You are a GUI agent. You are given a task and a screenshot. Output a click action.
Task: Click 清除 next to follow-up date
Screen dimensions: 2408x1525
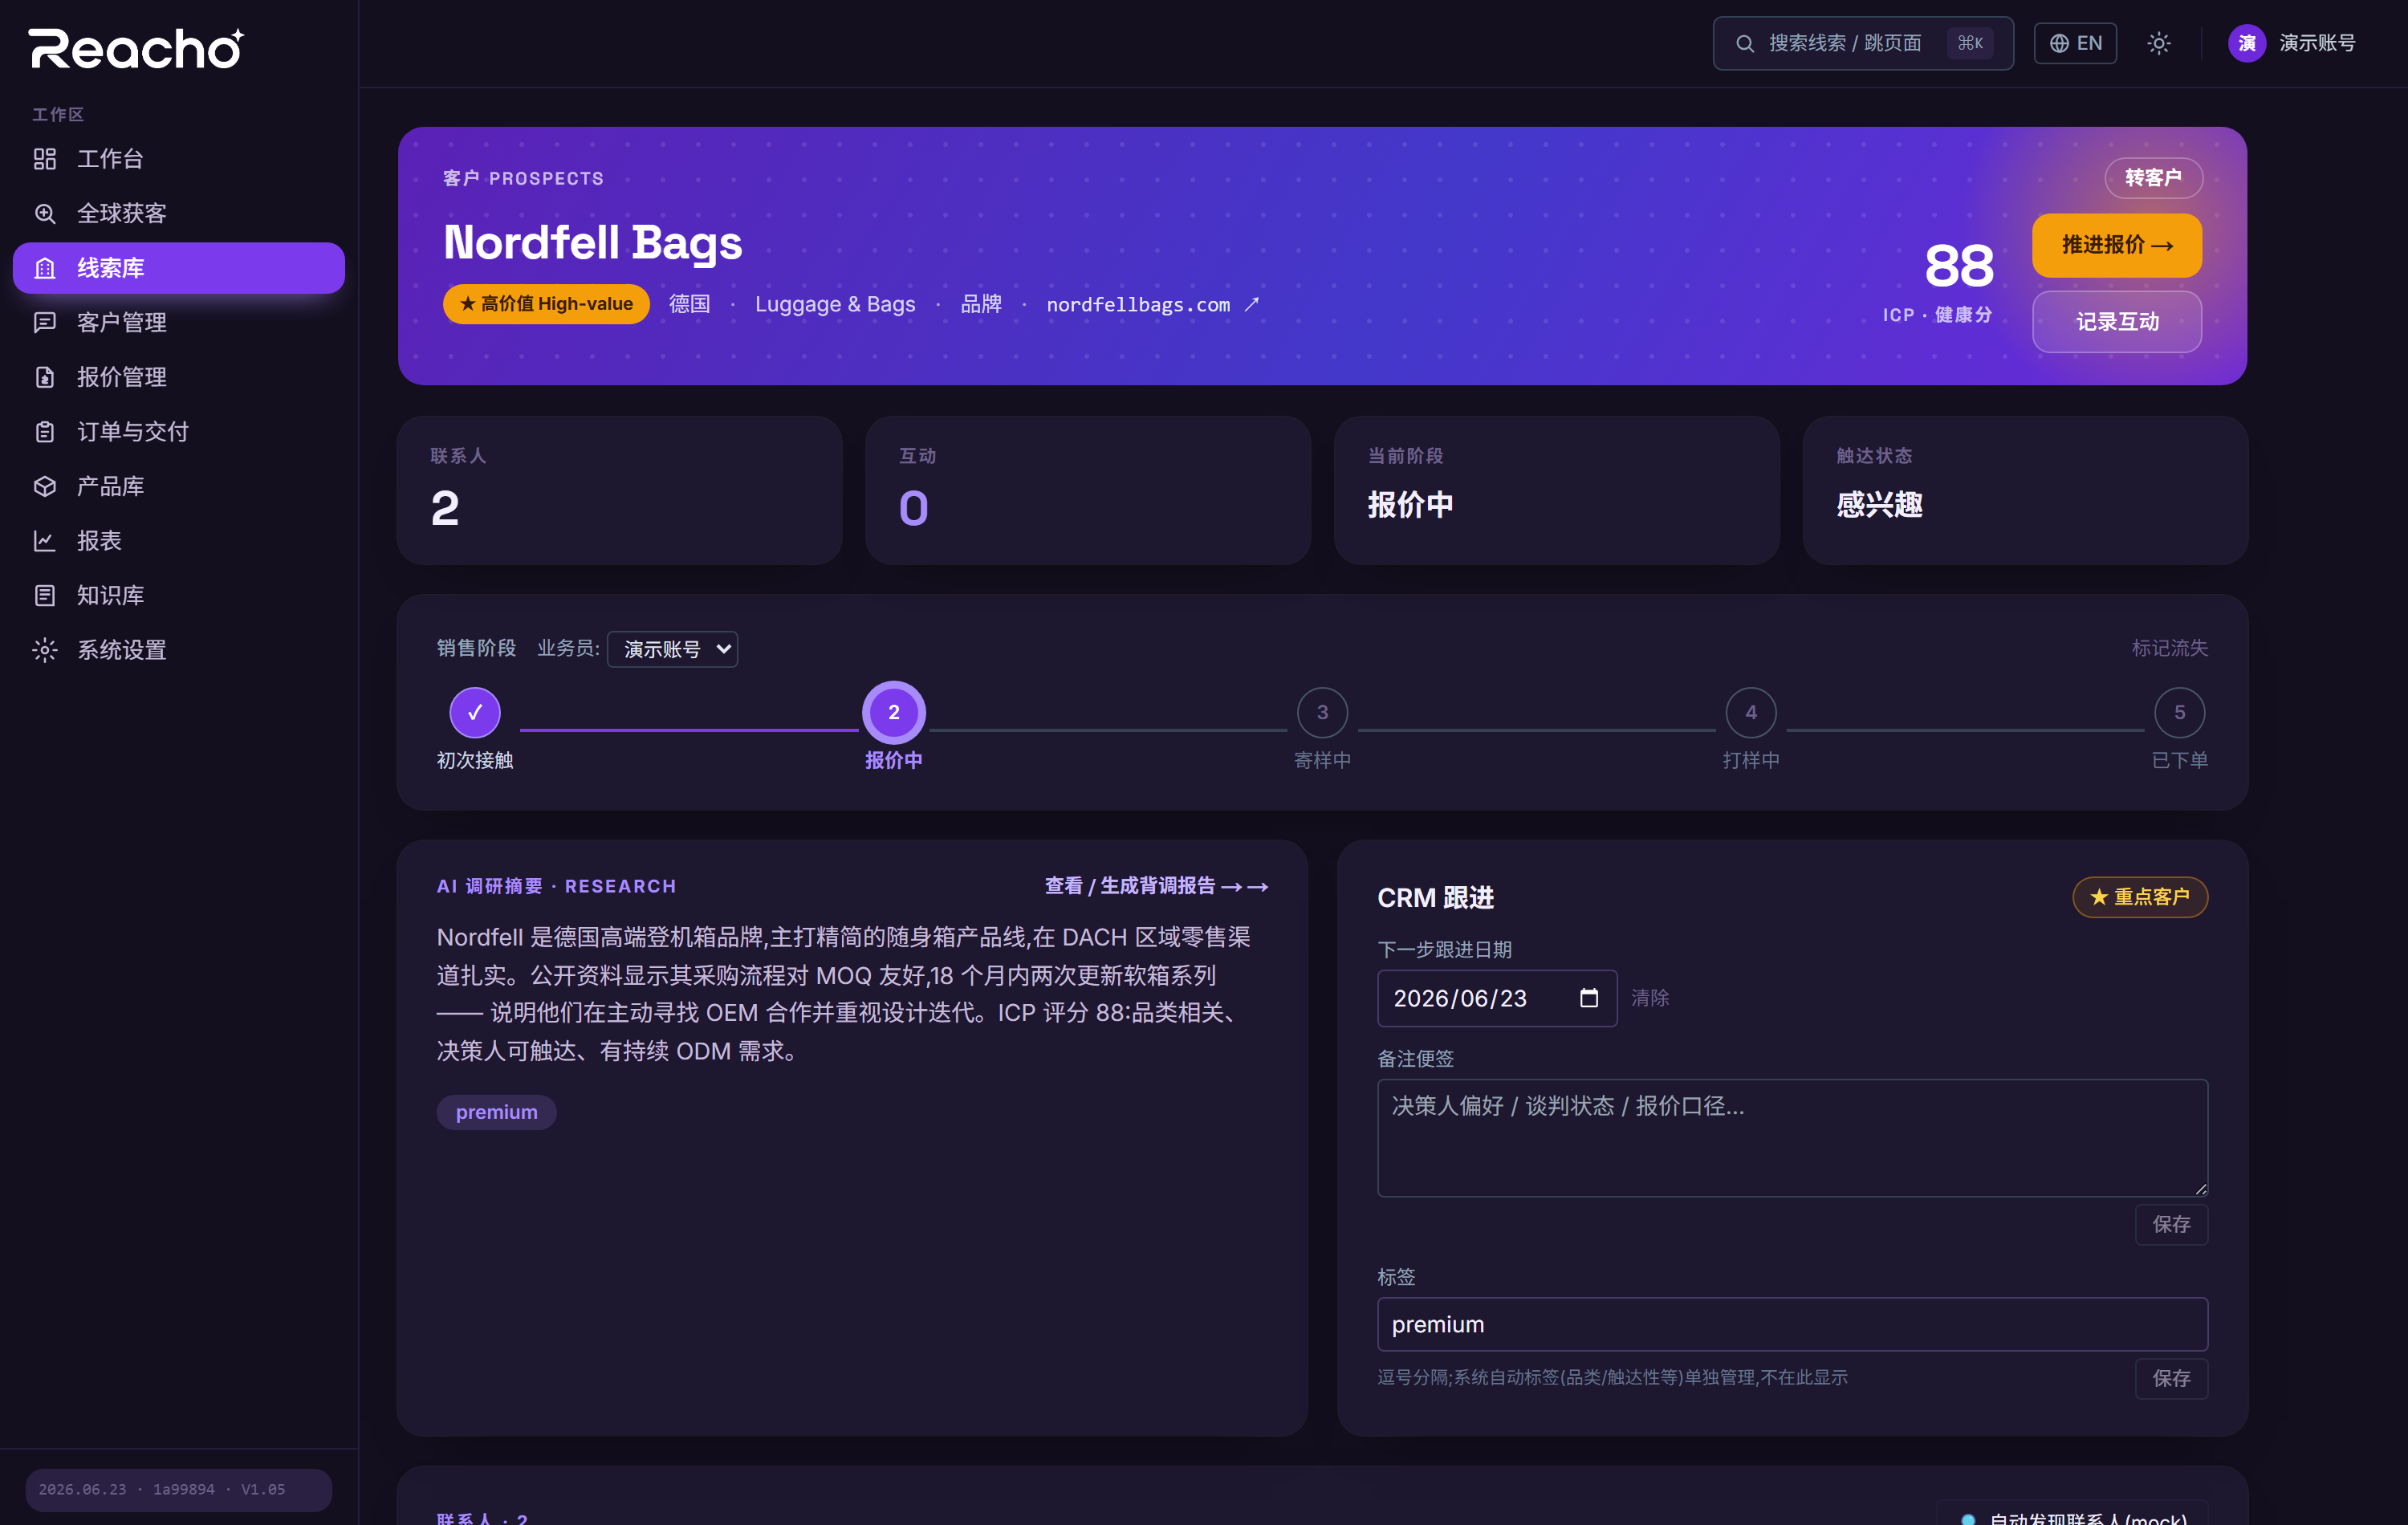click(1650, 998)
